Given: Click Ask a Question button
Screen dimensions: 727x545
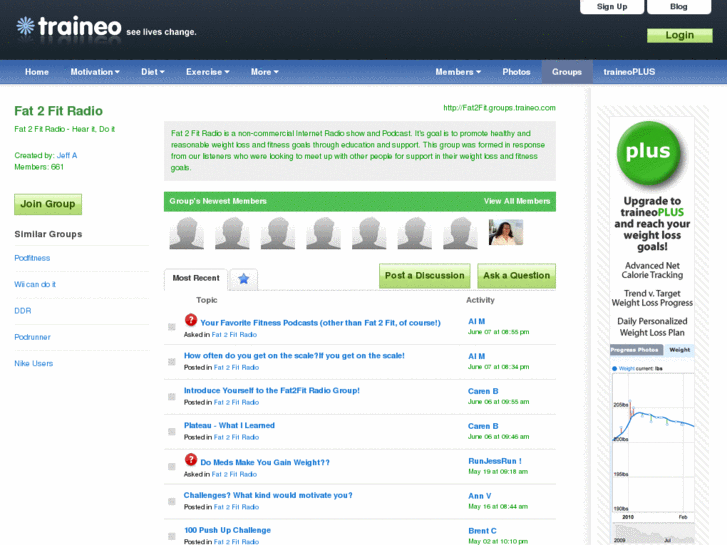Looking at the screenshot, I should [517, 276].
